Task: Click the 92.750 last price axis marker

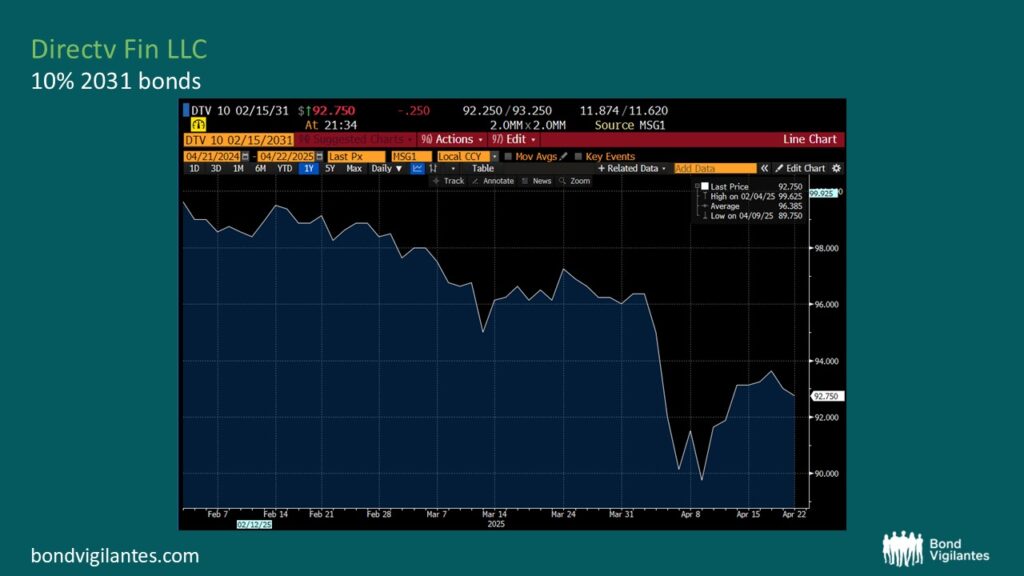Action: coord(827,396)
